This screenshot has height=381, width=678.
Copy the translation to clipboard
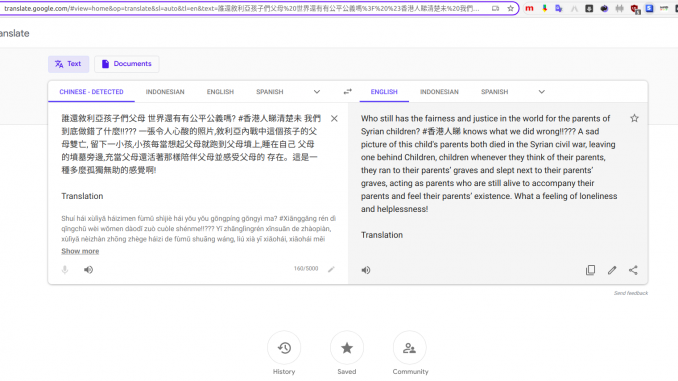pos(590,270)
